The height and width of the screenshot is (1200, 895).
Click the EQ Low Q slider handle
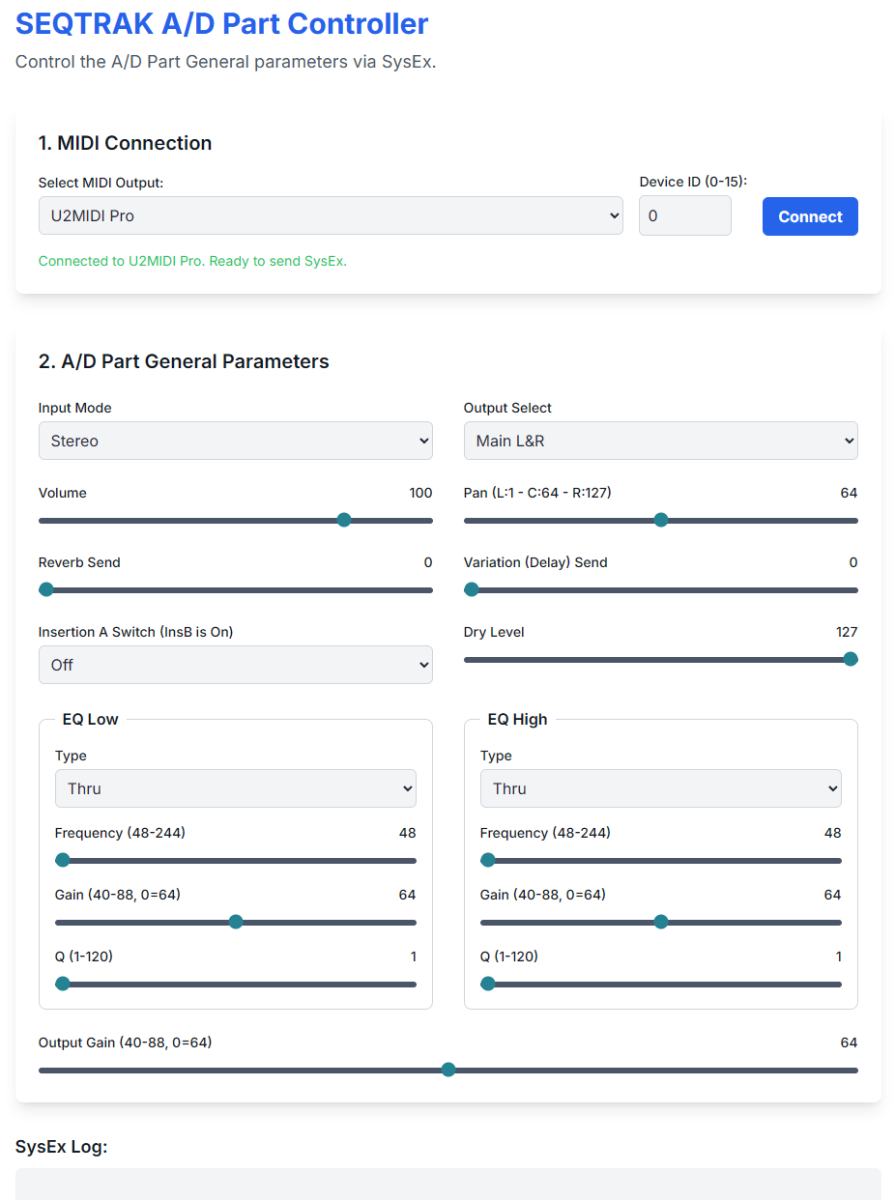pyautogui.click(x=63, y=984)
